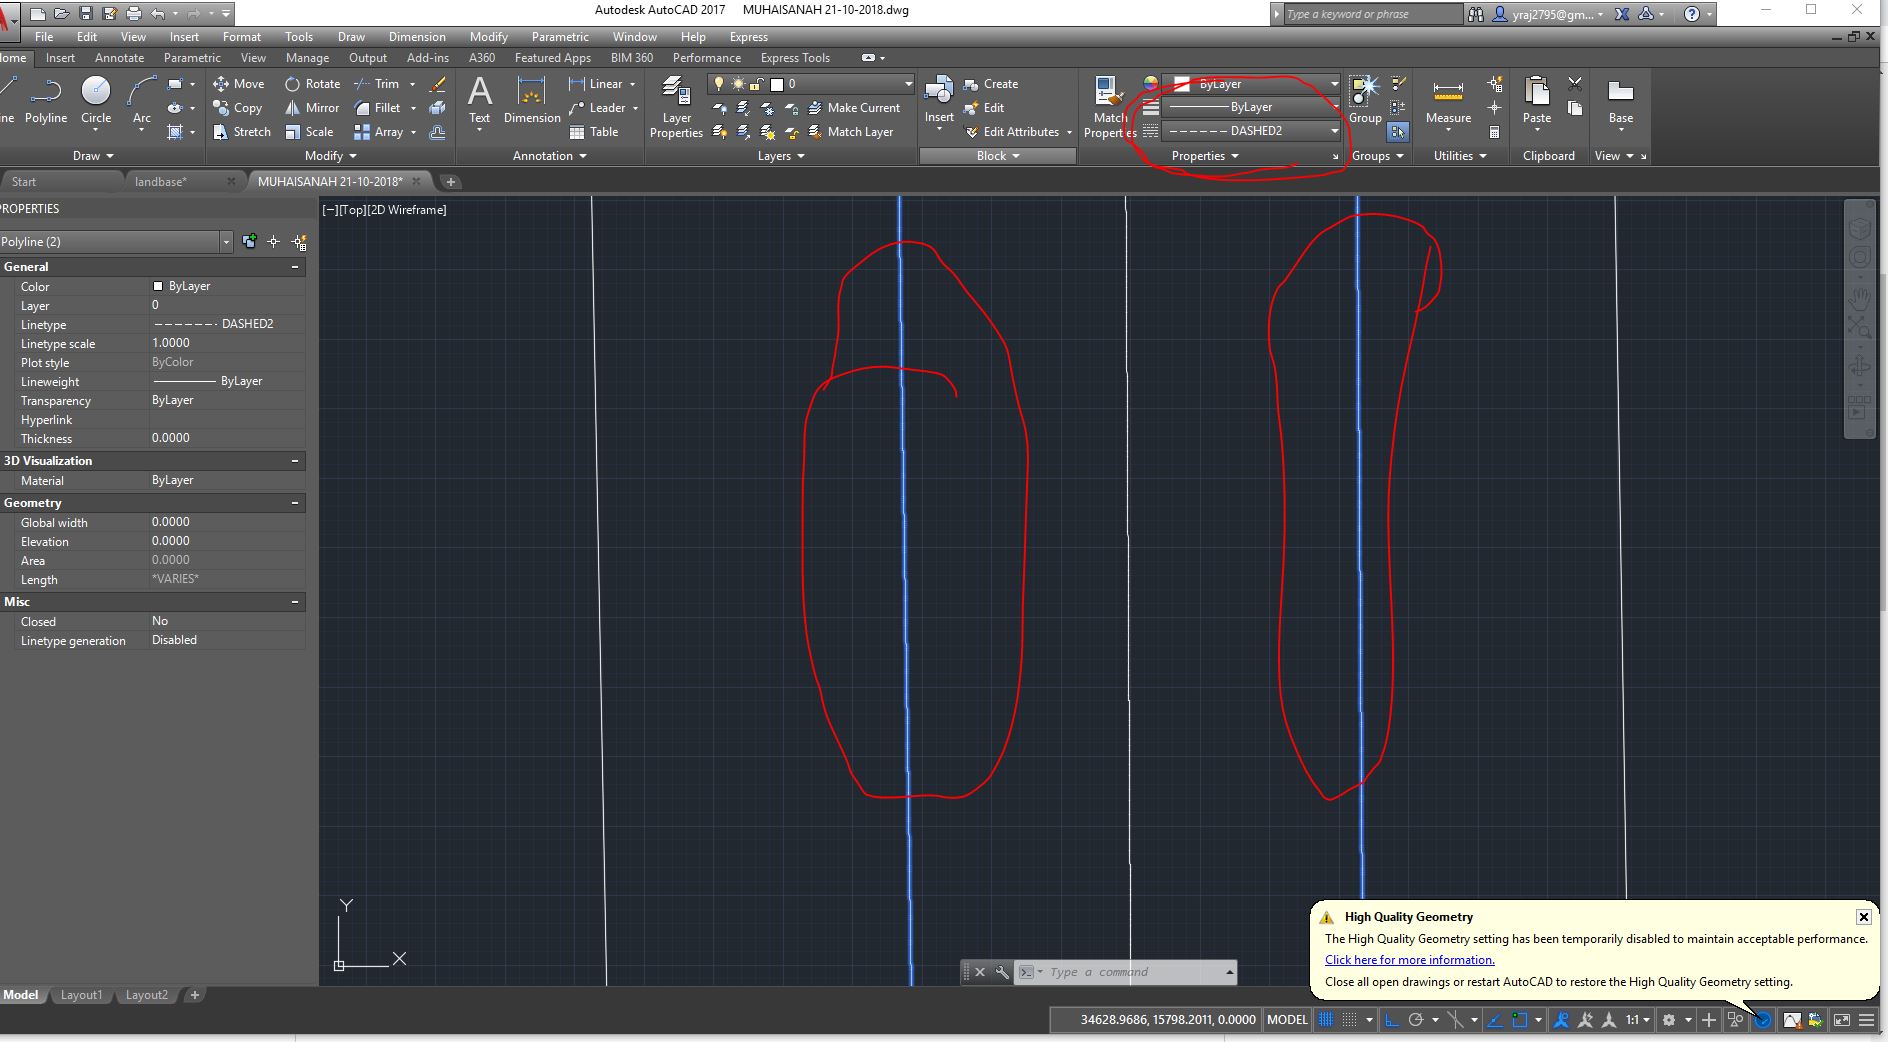Image resolution: width=1888 pixels, height=1042 pixels.
Task: Toggle MODEL space button in the status bar
Action: click(1287, 1020)
